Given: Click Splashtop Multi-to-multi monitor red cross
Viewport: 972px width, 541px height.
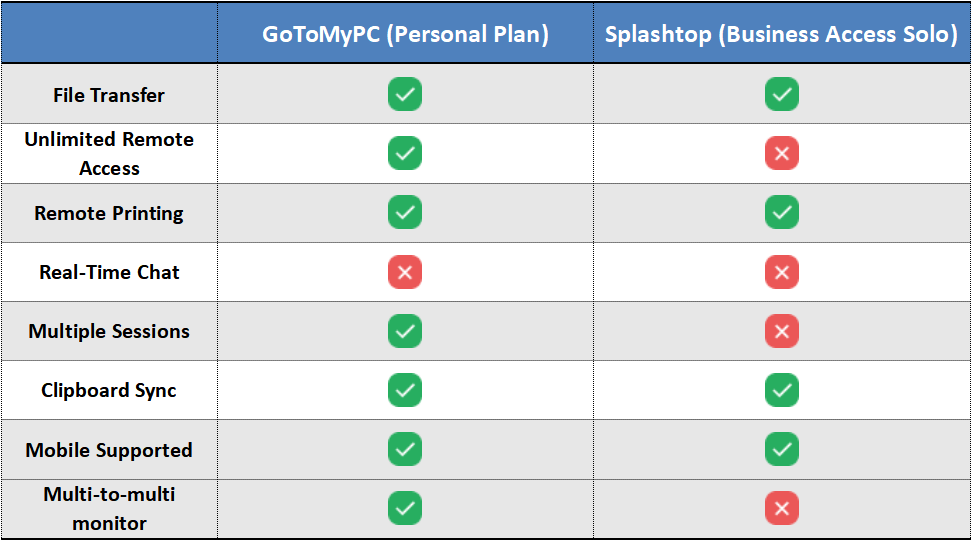Looking at the screenshot, I should coord(782,508).
